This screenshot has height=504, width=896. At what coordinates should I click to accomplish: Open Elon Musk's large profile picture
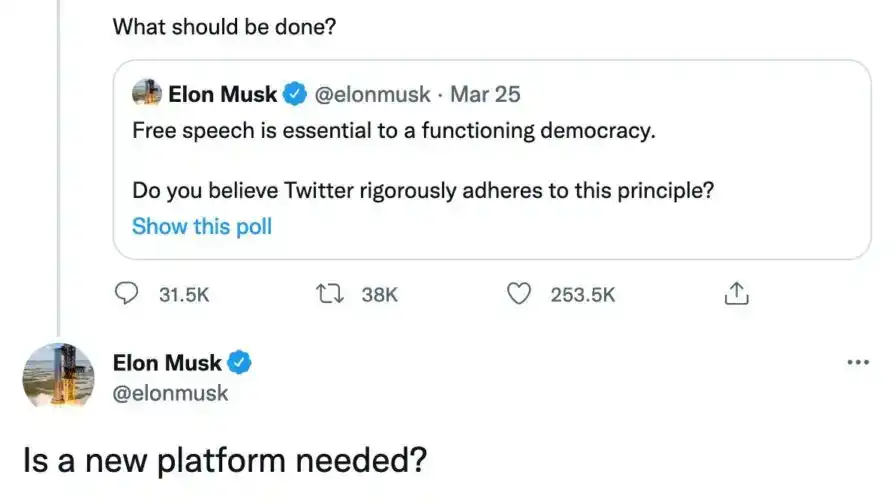(x=58, y=376)
